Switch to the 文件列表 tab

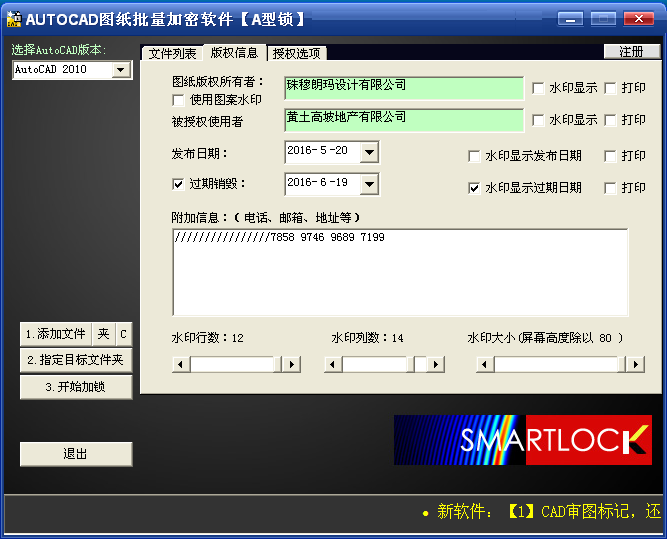(x=172, y=54)
